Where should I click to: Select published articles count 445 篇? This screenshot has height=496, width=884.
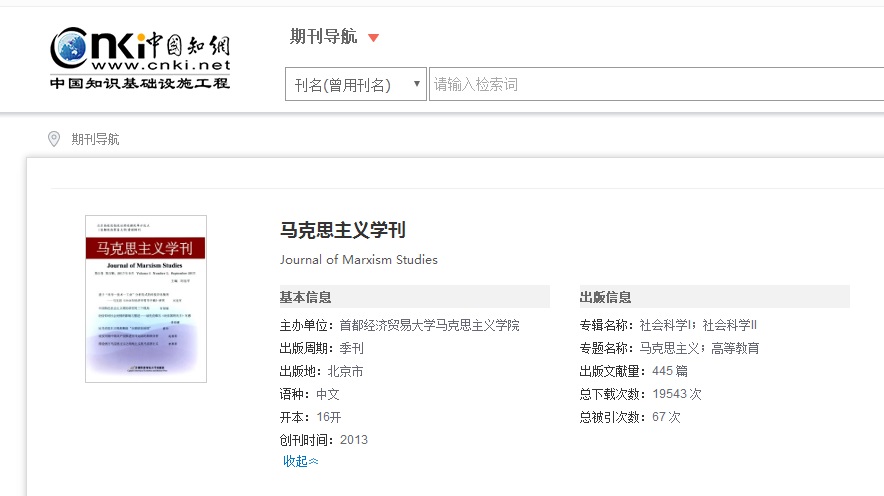click(x=670, y=371)
